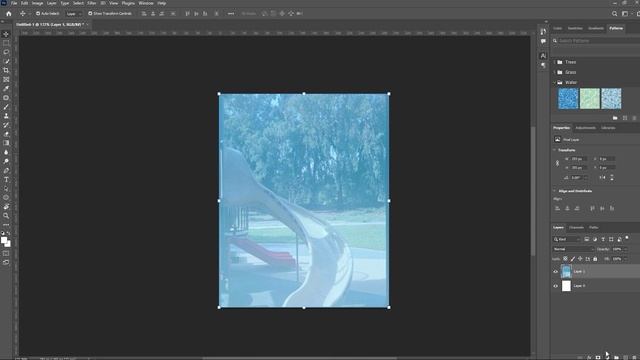Switch to the Swatches tab
Viewport: 640px width, 360px height.
click(x=575, y=28)
